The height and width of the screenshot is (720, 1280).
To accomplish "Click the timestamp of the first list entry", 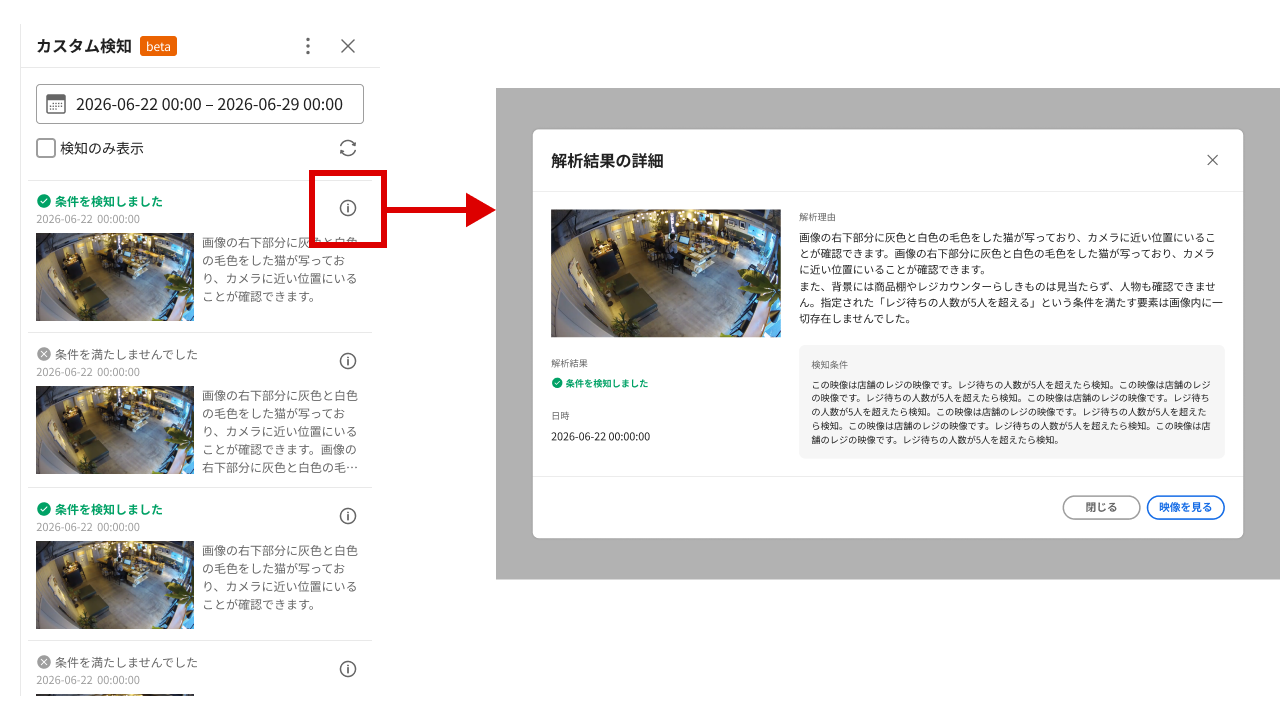I will click(88, 219).
